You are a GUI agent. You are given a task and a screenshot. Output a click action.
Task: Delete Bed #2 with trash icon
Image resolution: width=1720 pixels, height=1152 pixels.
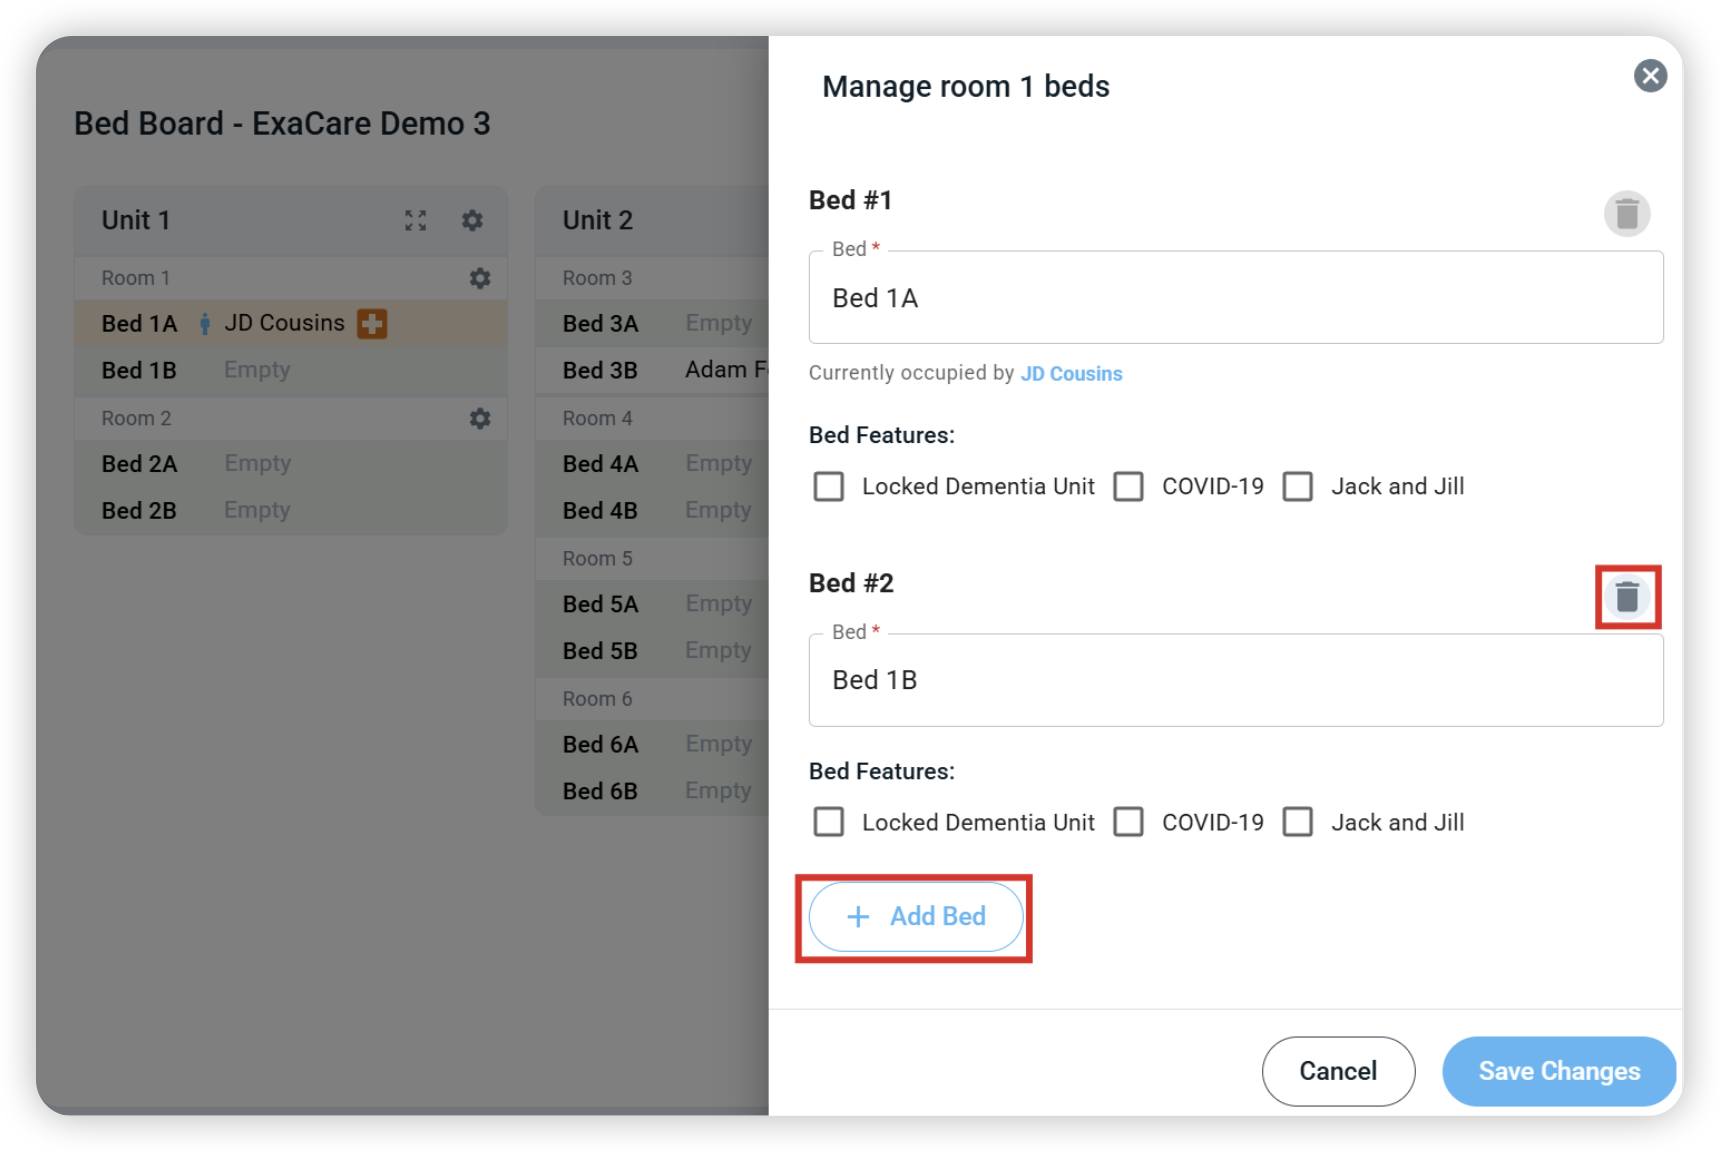[1627, 597]
